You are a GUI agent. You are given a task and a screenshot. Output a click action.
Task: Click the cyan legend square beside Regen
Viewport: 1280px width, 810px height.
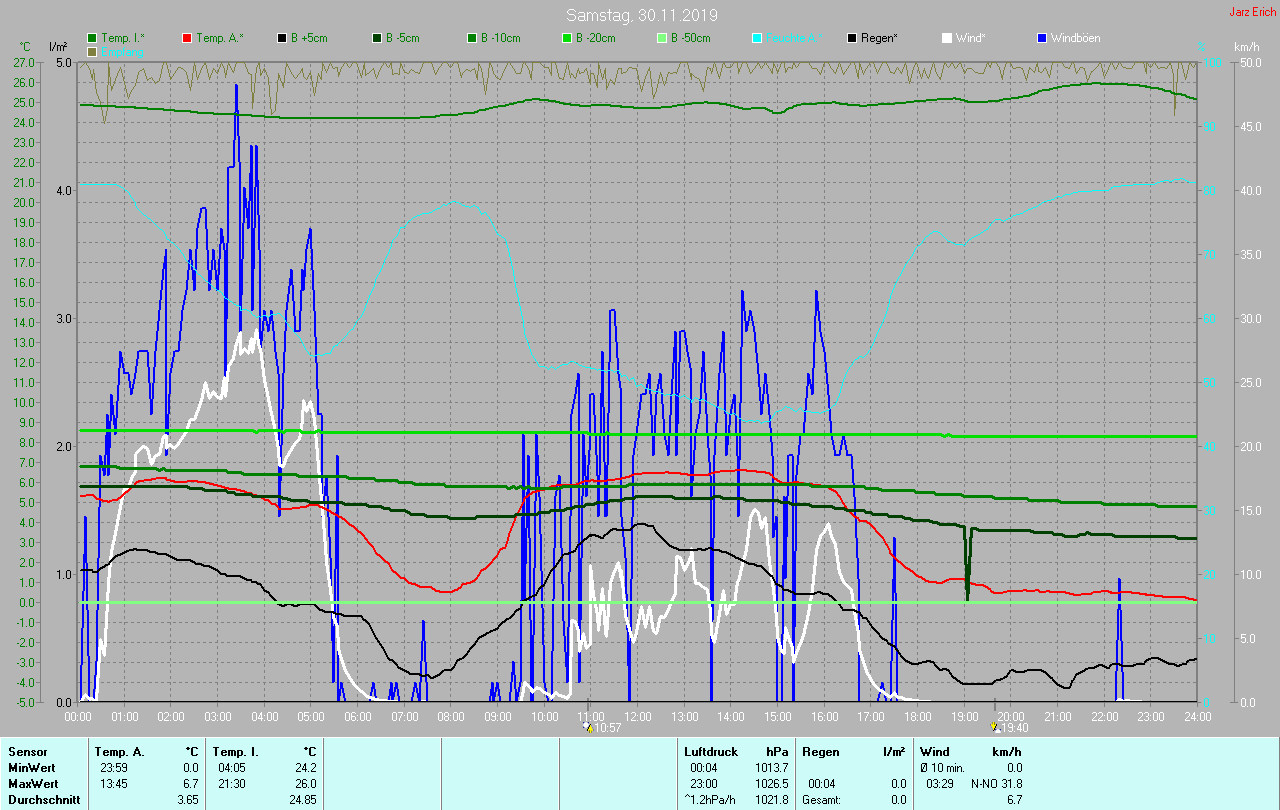757,38
